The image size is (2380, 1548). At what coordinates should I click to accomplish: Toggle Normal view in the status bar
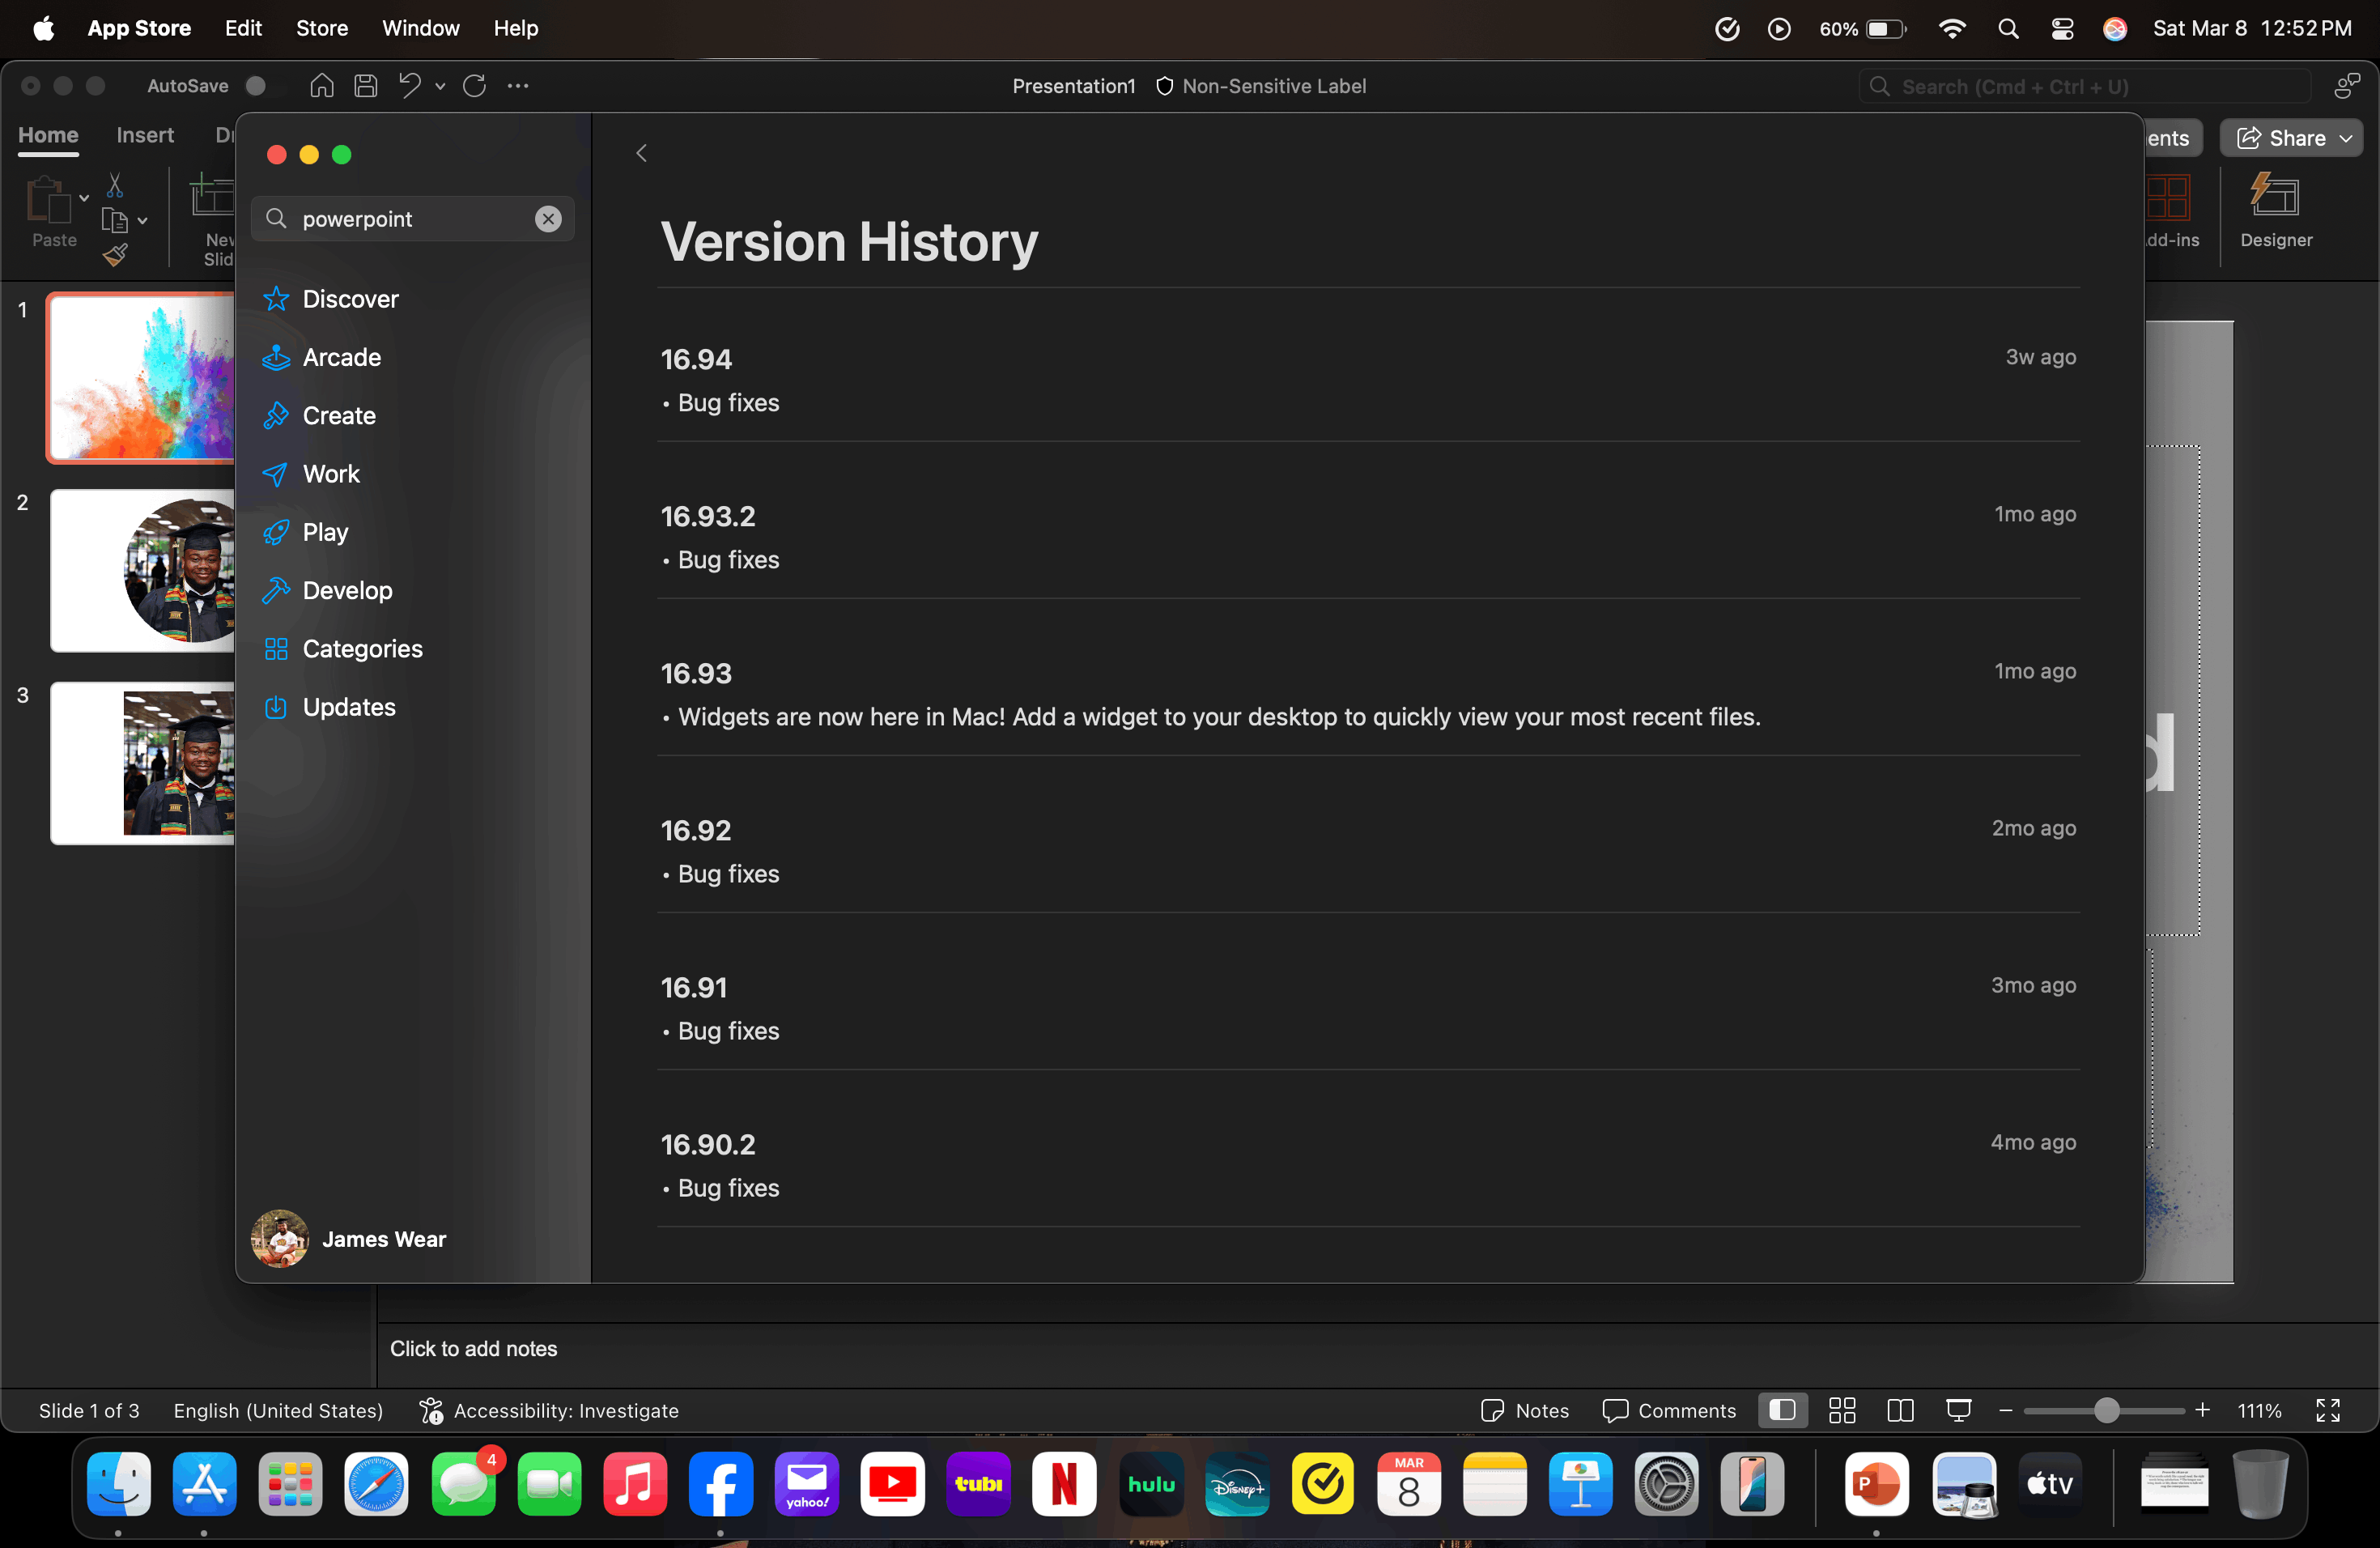[1782, 1410]
